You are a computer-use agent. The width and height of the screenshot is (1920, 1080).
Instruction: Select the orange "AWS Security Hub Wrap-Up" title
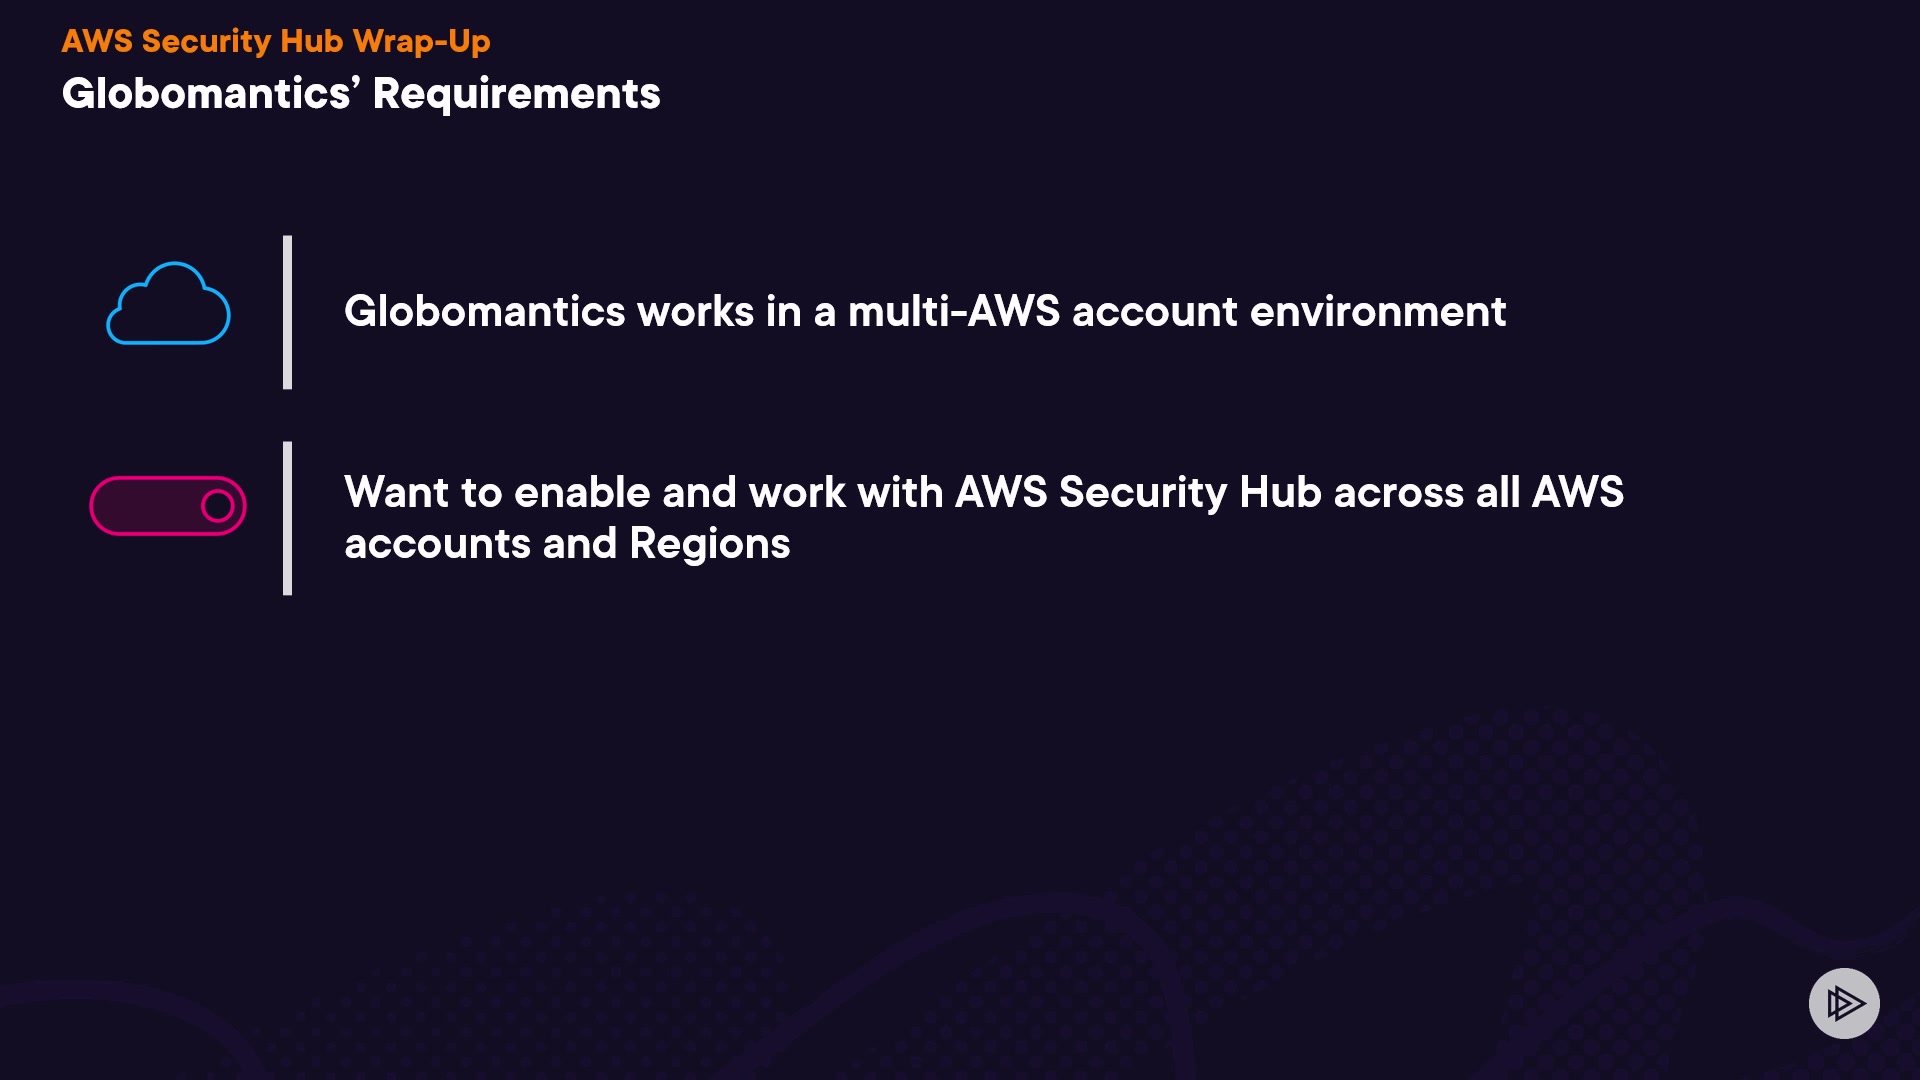click(276, 41)
